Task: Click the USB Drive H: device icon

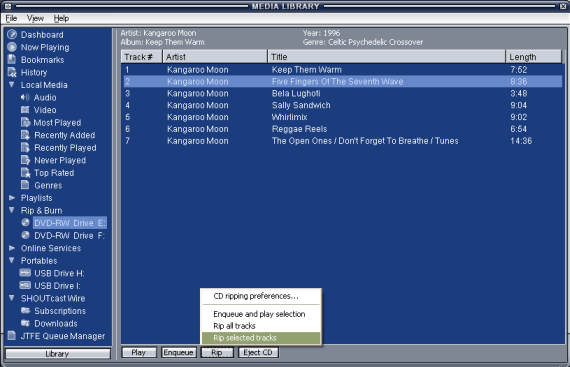Action: point(25,273)
